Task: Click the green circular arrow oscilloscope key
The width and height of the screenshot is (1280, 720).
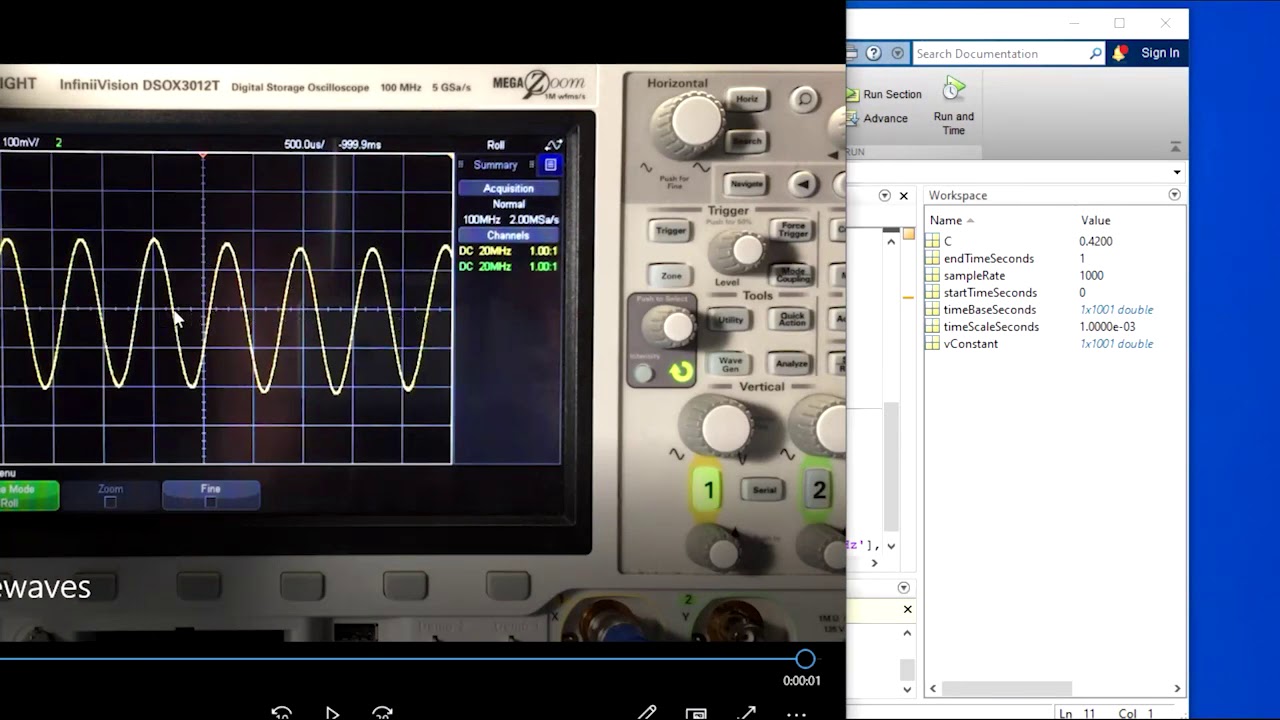Action: coord(681,372)
